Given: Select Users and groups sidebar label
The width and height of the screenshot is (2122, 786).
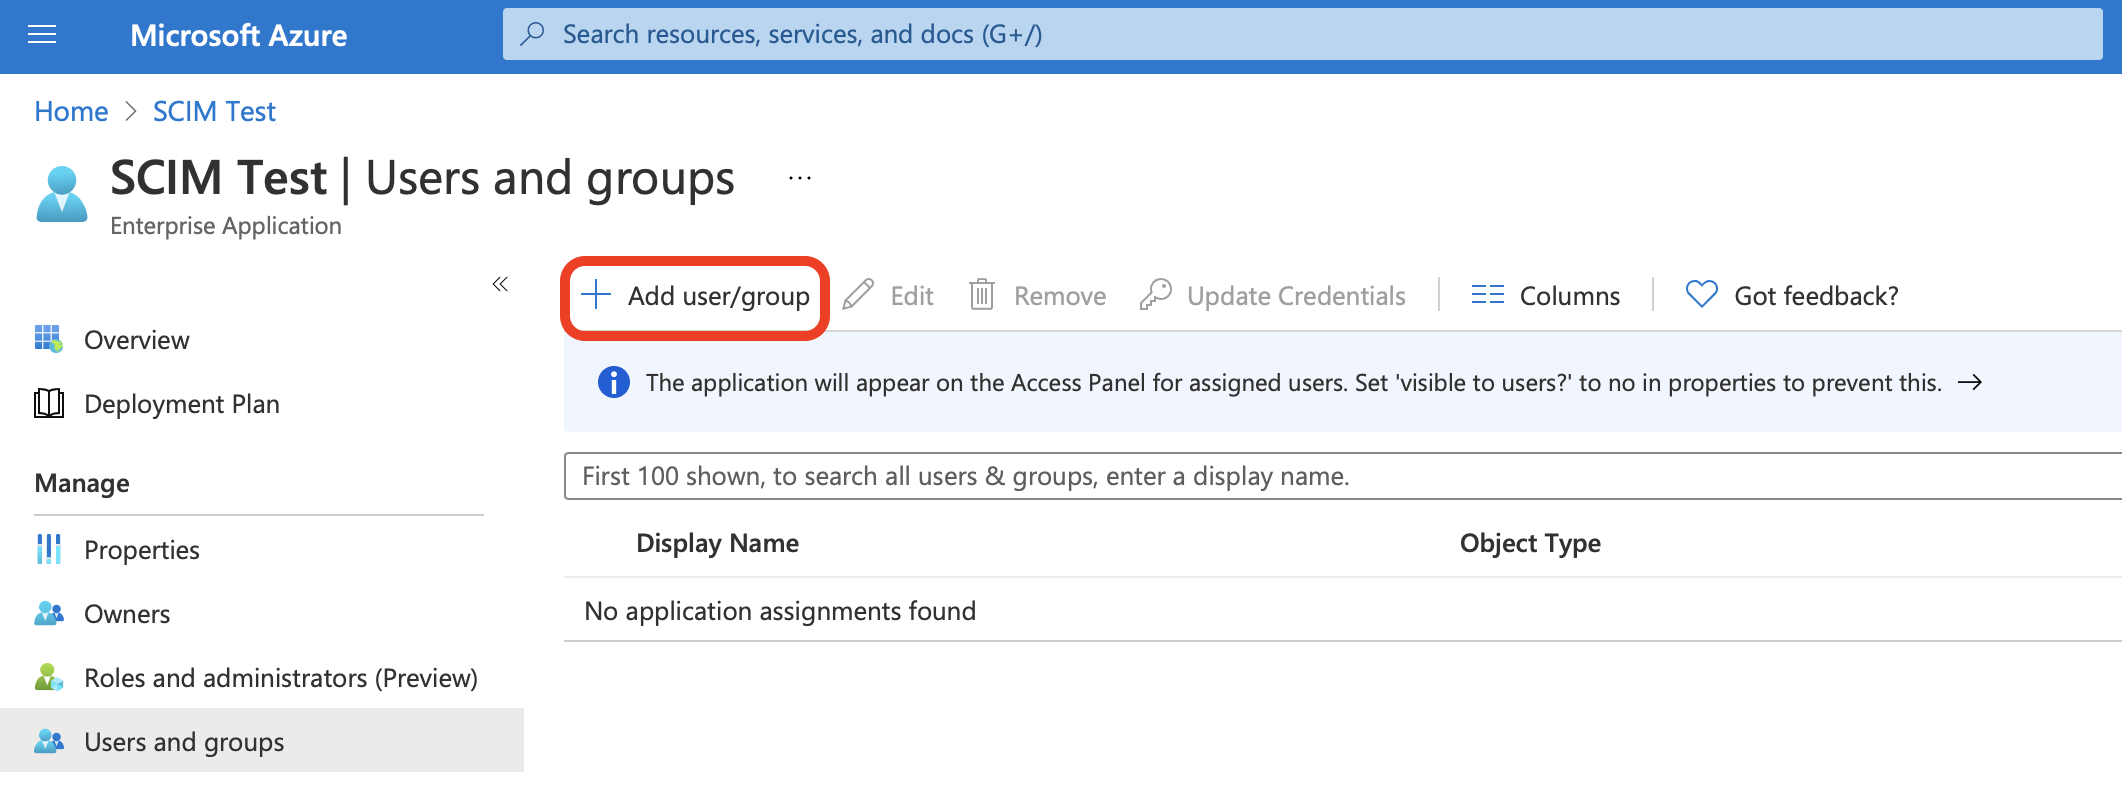Looking at the screenshot, I should click(x=184, y=742).
